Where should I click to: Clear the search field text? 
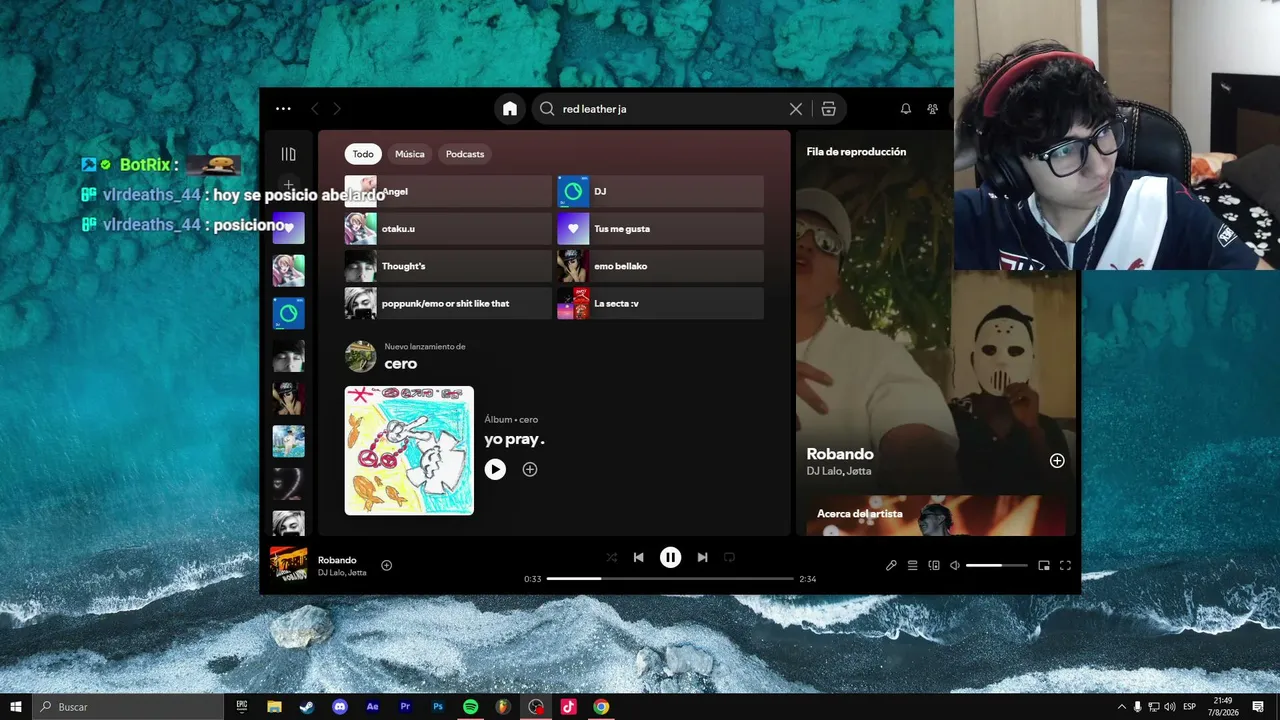pyautogui.click(x=796, y=109)
